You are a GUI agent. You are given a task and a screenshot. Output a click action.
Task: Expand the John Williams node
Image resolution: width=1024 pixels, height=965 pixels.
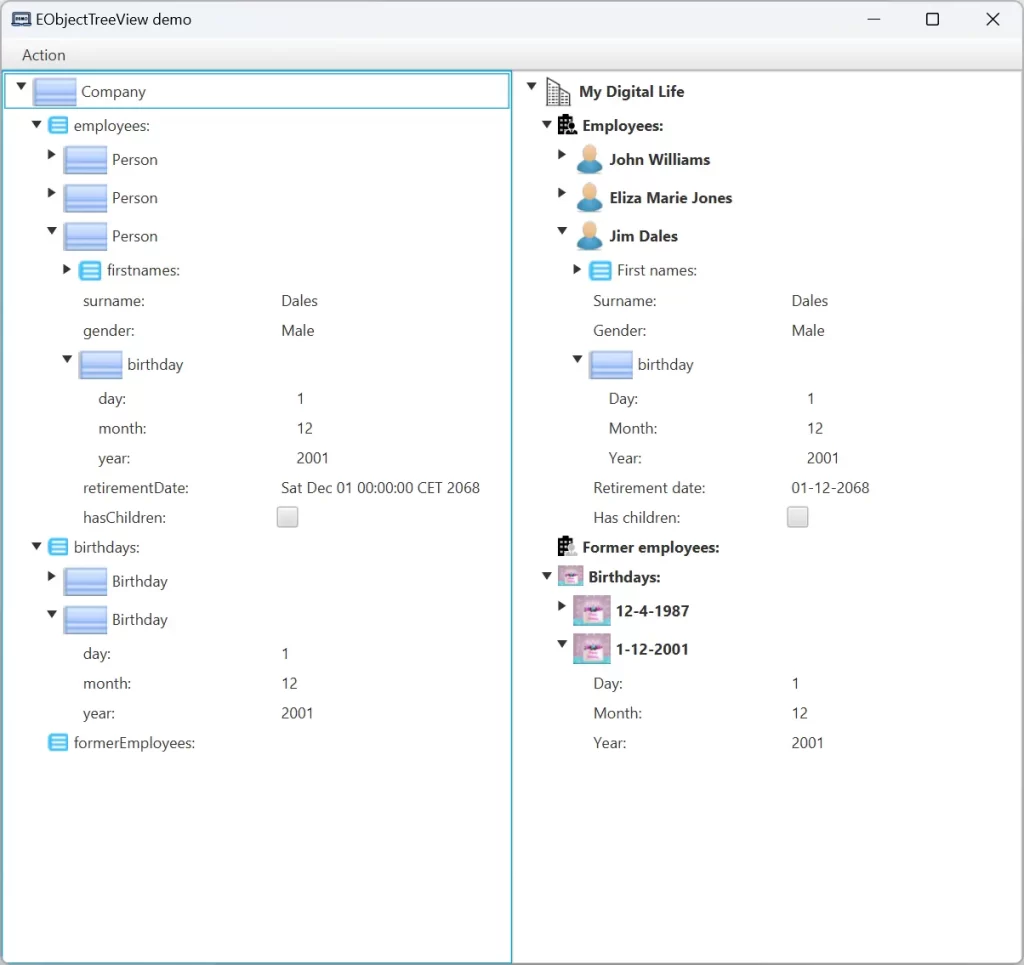coord(562,154)
